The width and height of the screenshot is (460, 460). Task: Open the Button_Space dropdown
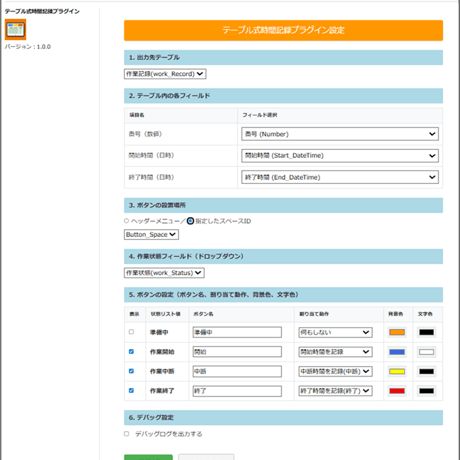pos(151,235)
